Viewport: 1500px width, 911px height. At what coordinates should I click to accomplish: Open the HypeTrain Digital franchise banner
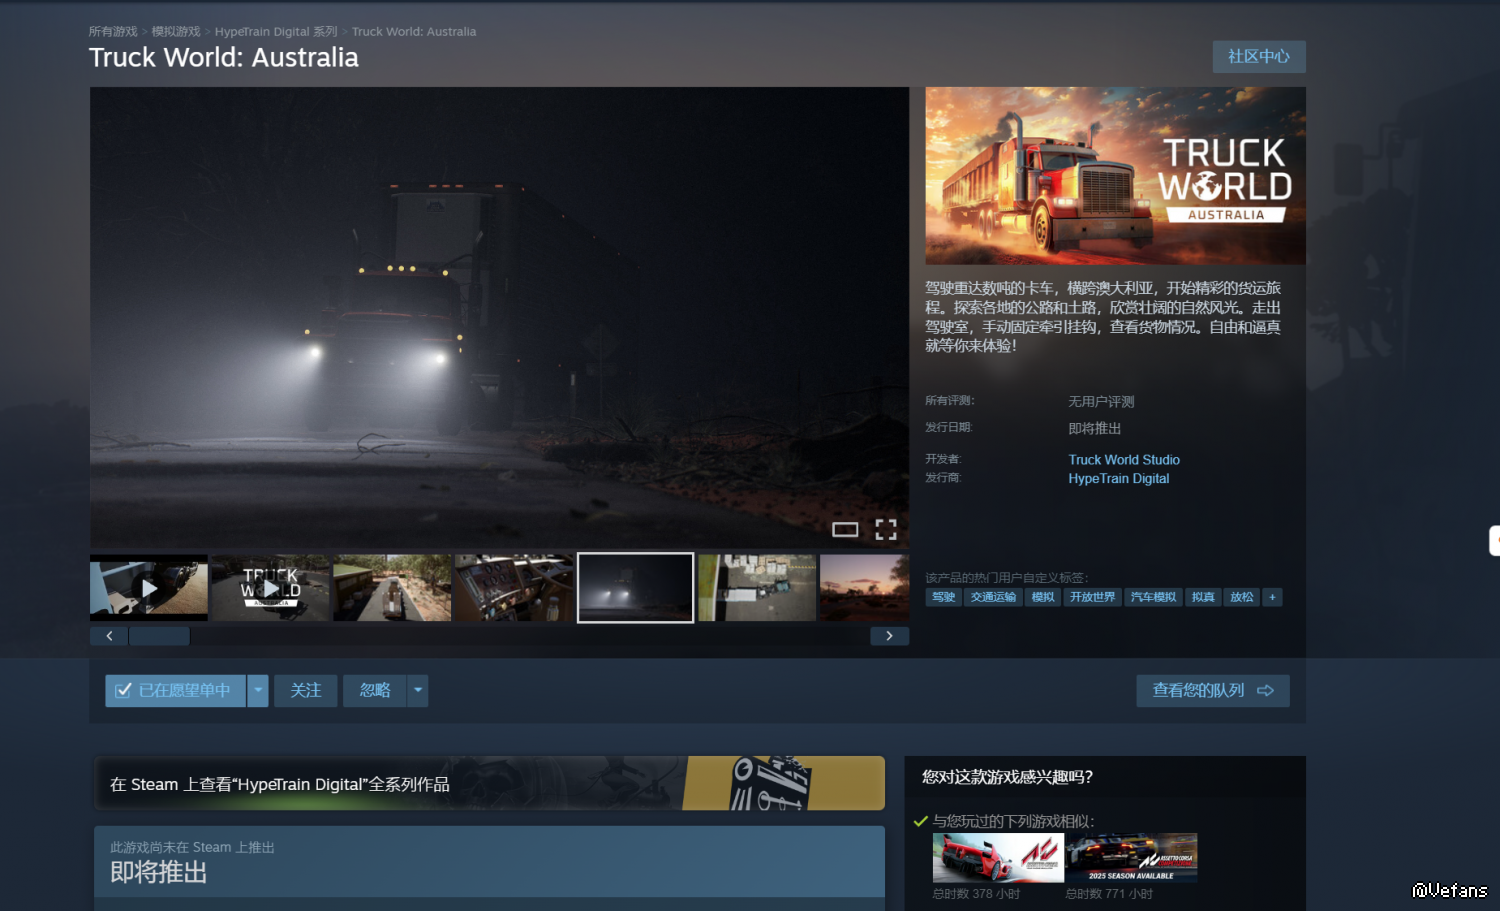[489, 784]
